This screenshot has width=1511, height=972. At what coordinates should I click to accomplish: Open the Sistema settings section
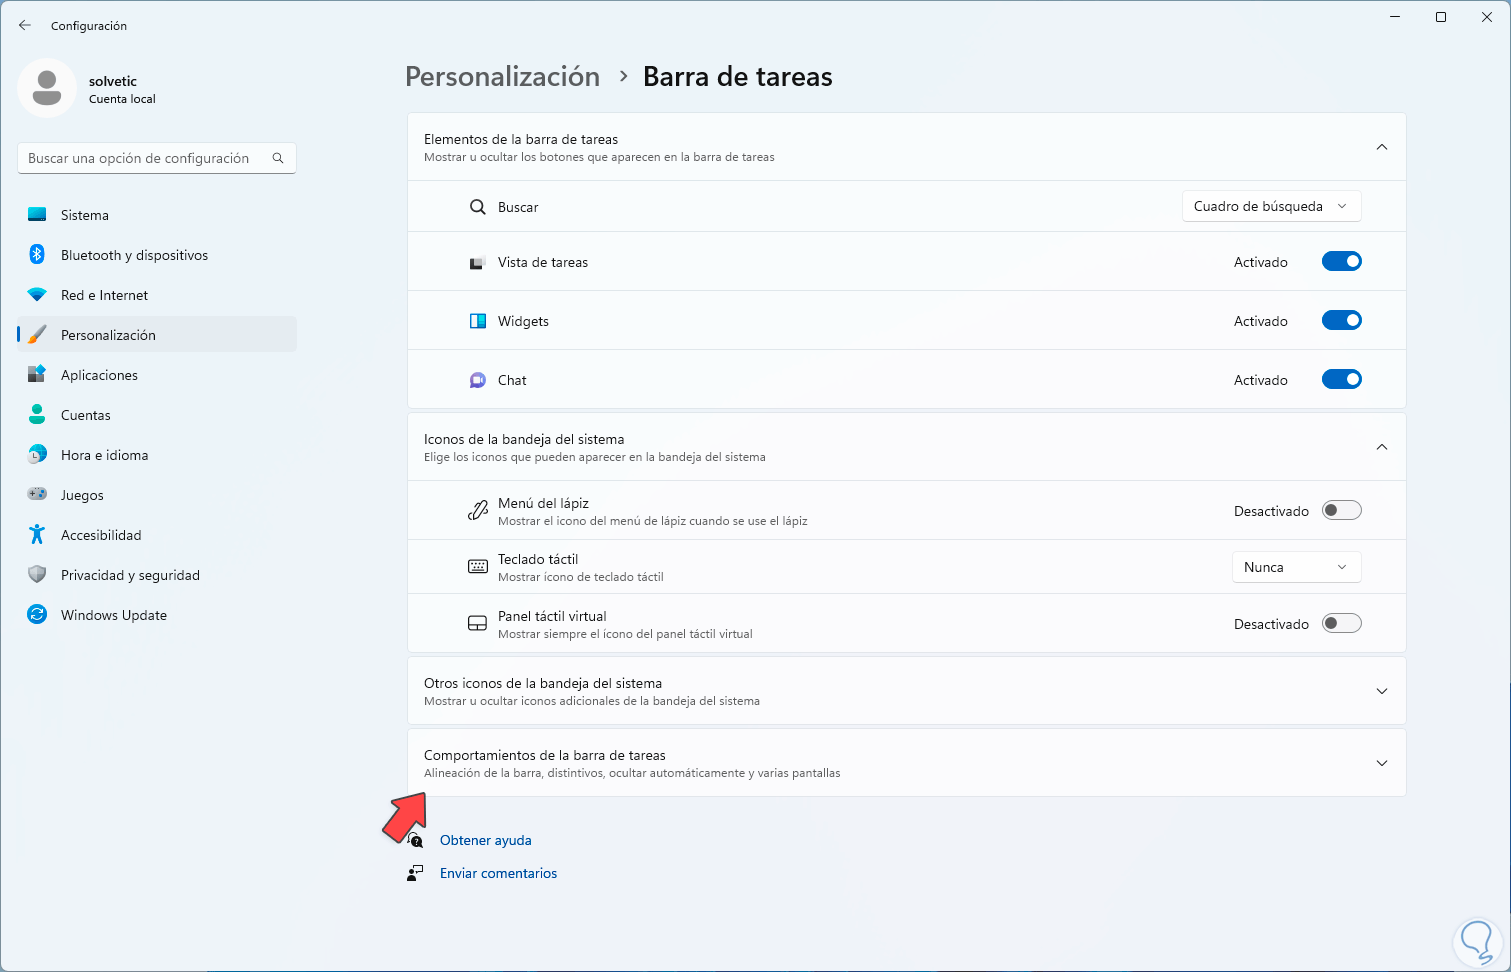[x=85, y=215]
